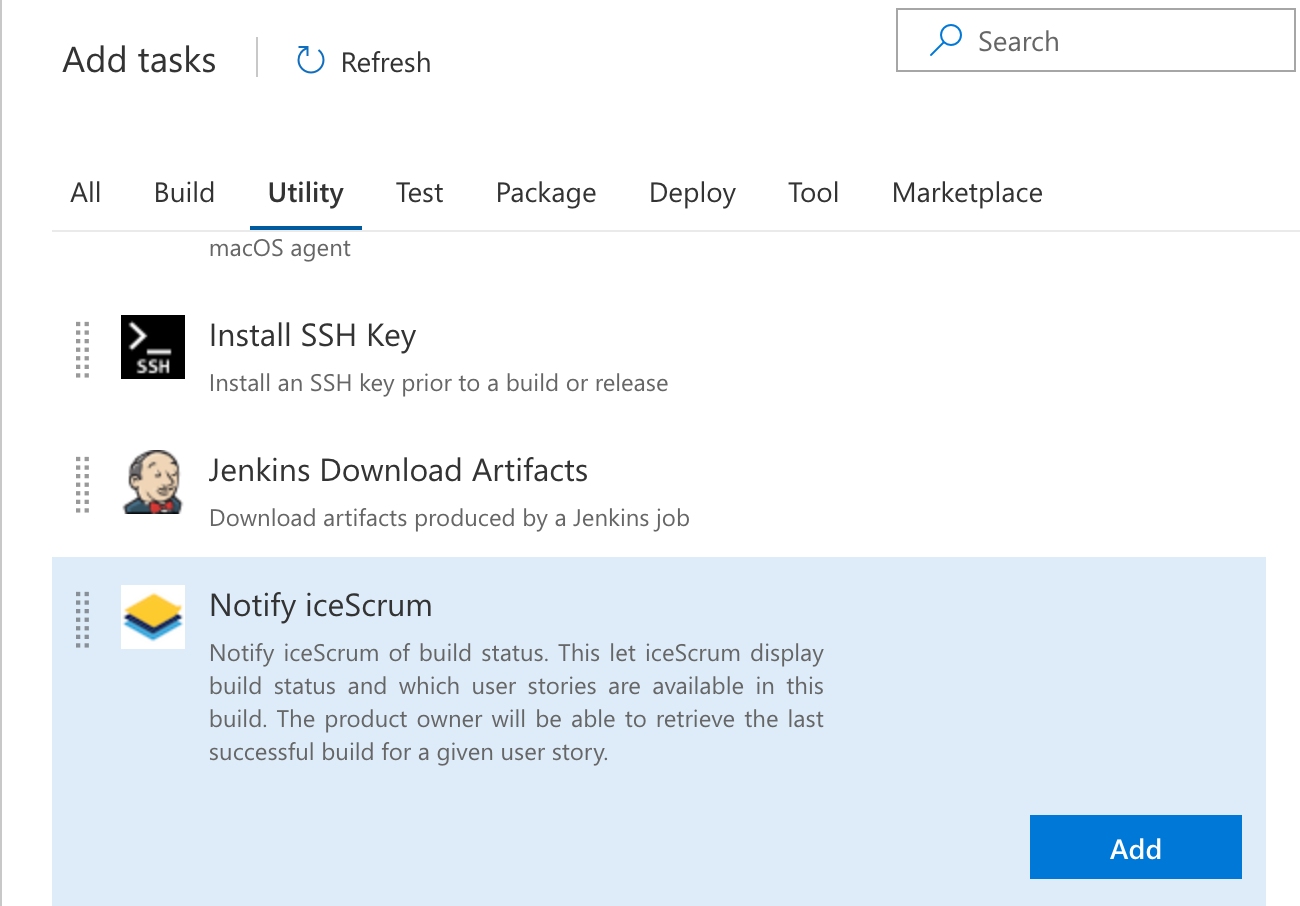Focus the Search input field
Image resolution: width=1300 pixels, height=906 pixels.
click(1096, 41)
